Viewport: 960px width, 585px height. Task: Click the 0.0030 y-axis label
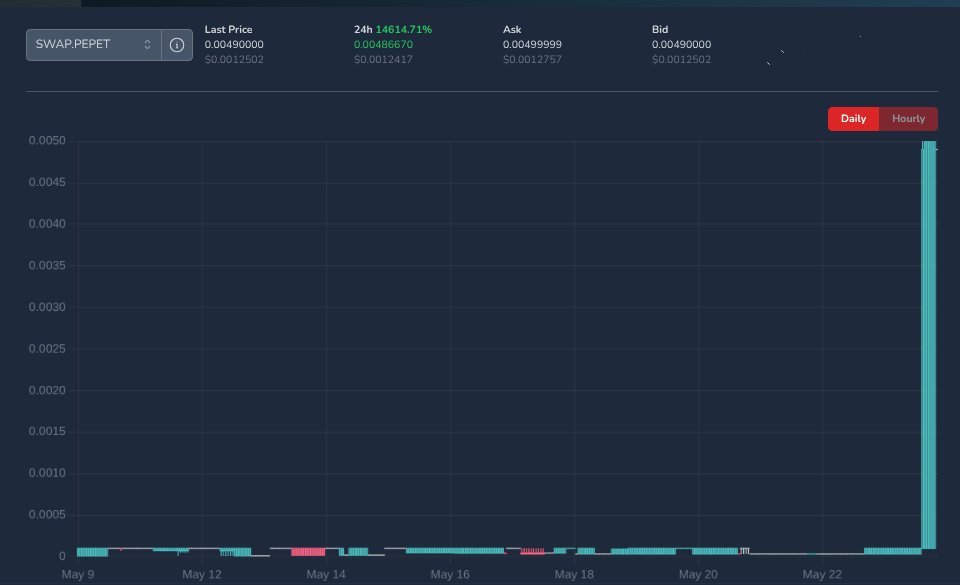click(x=47, y=307)
